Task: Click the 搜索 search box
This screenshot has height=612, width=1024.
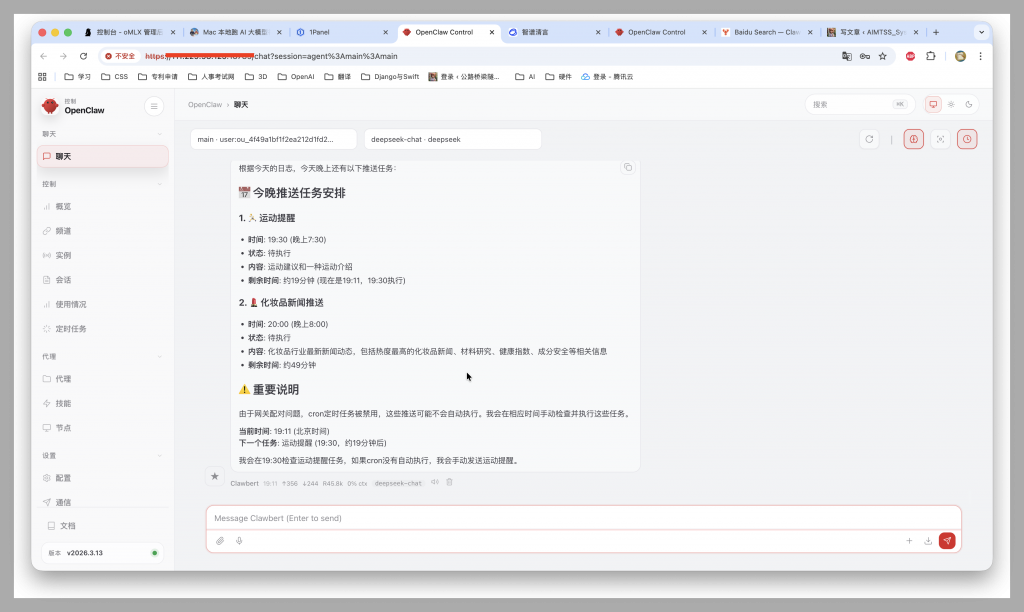Action: (x=850, y=104)
